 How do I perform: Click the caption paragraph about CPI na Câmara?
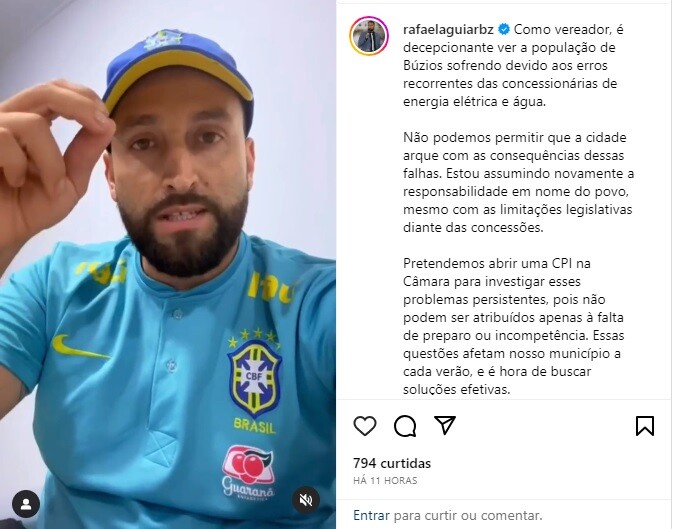[x=511, y=326]
